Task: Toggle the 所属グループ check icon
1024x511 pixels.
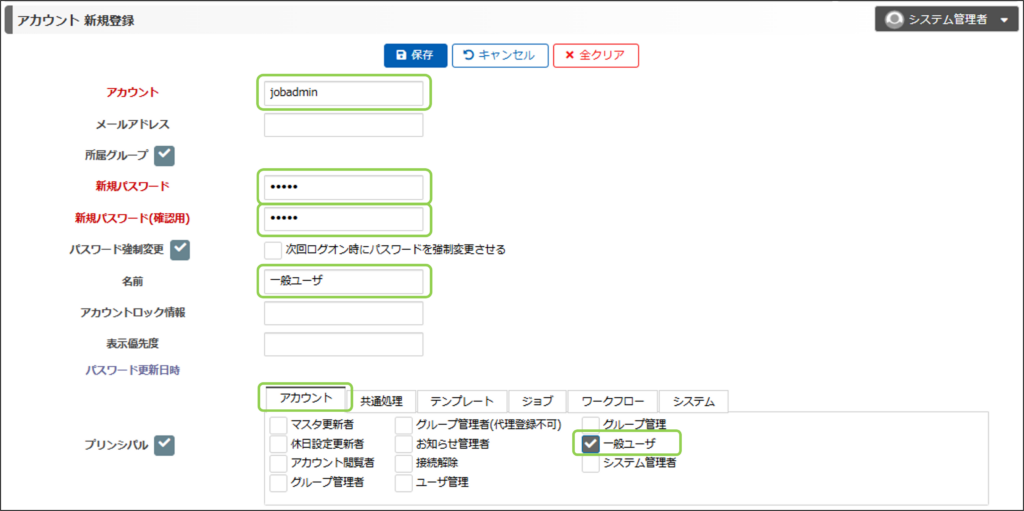Action: click(165, 155)
